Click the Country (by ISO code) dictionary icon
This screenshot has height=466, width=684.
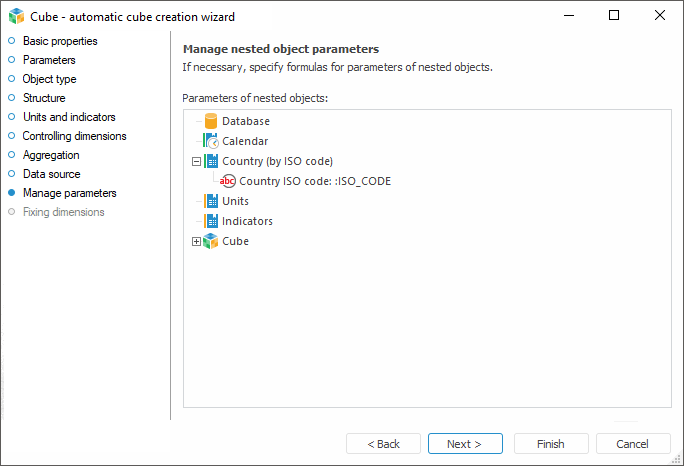click(210, 161)
